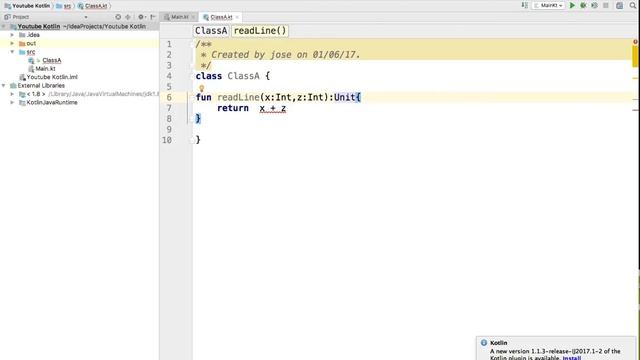The height and width of the screenshot is (360, 640).
Task: Click the Install link in Kotlin notification
Action: tap(571, 358)
